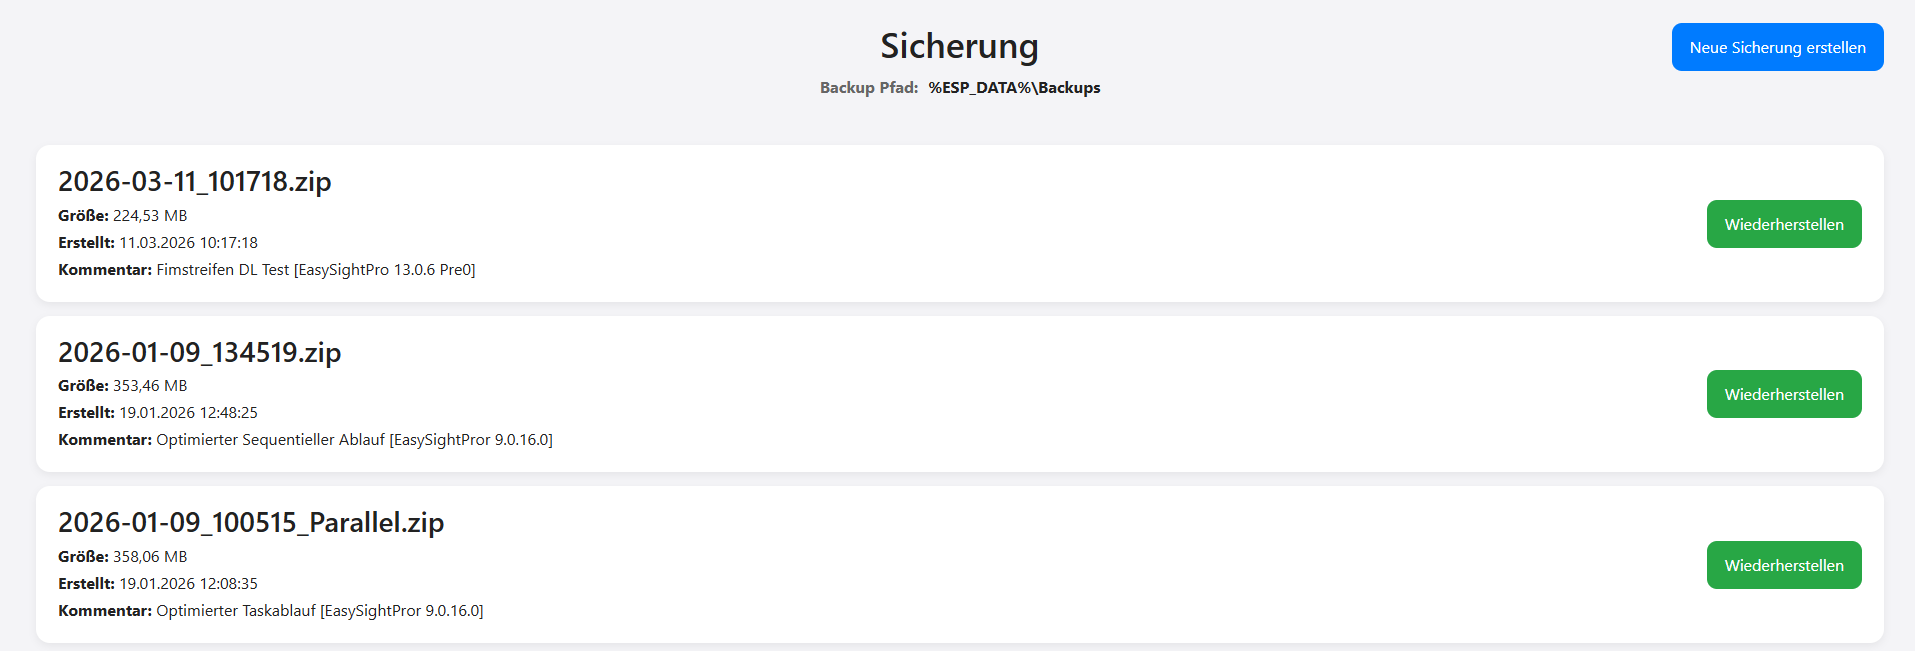Select the %ESP_DATA%\Backups path text
This screenshot has width=1915, height=651.
[x=1014, y=88]
